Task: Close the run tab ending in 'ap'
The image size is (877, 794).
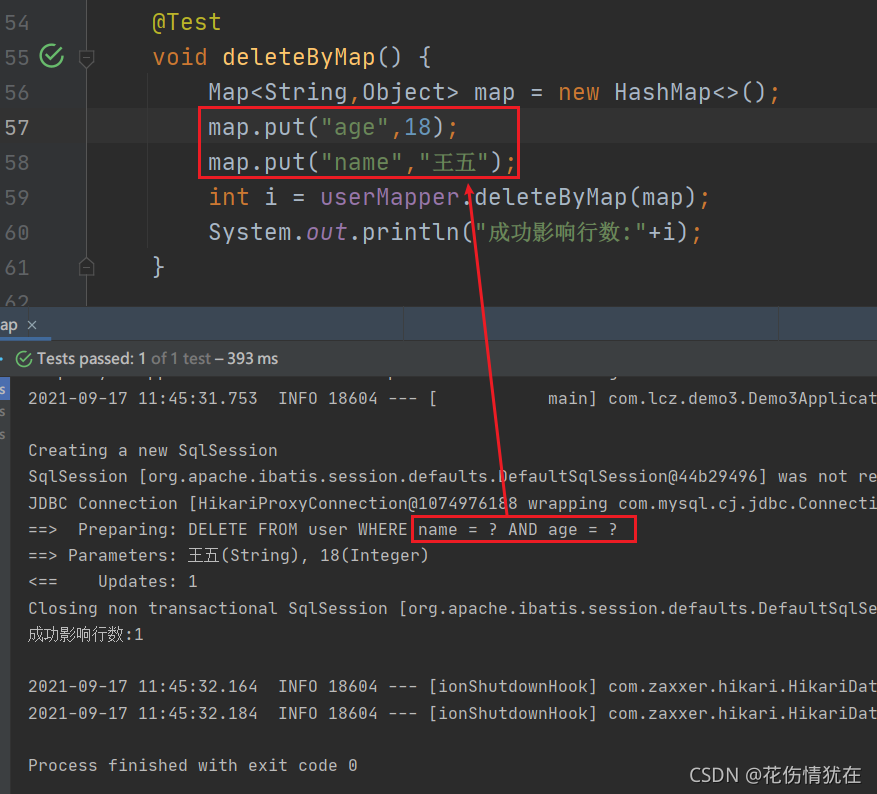Action: point(32,325)
